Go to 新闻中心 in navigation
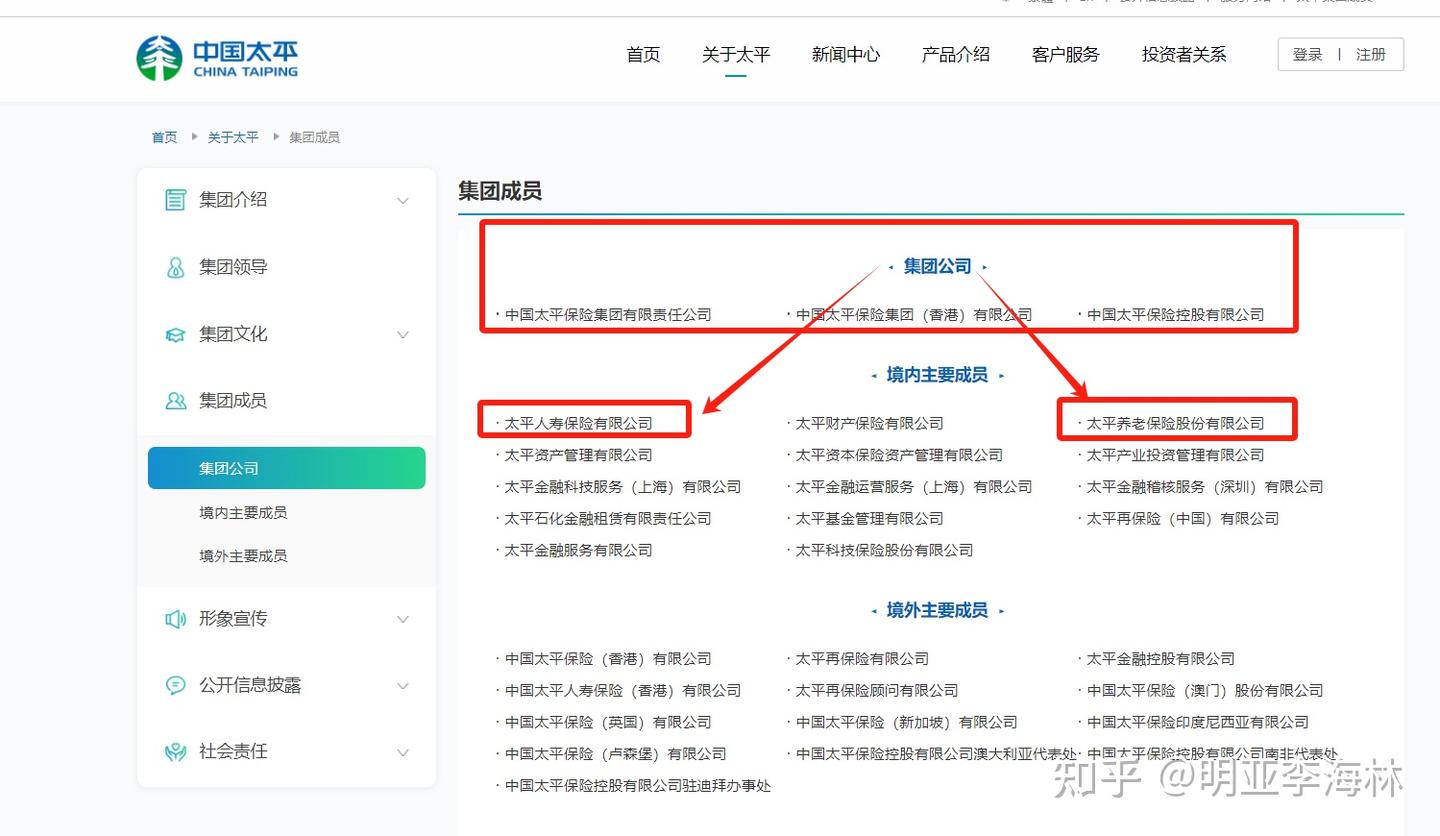 846,54
